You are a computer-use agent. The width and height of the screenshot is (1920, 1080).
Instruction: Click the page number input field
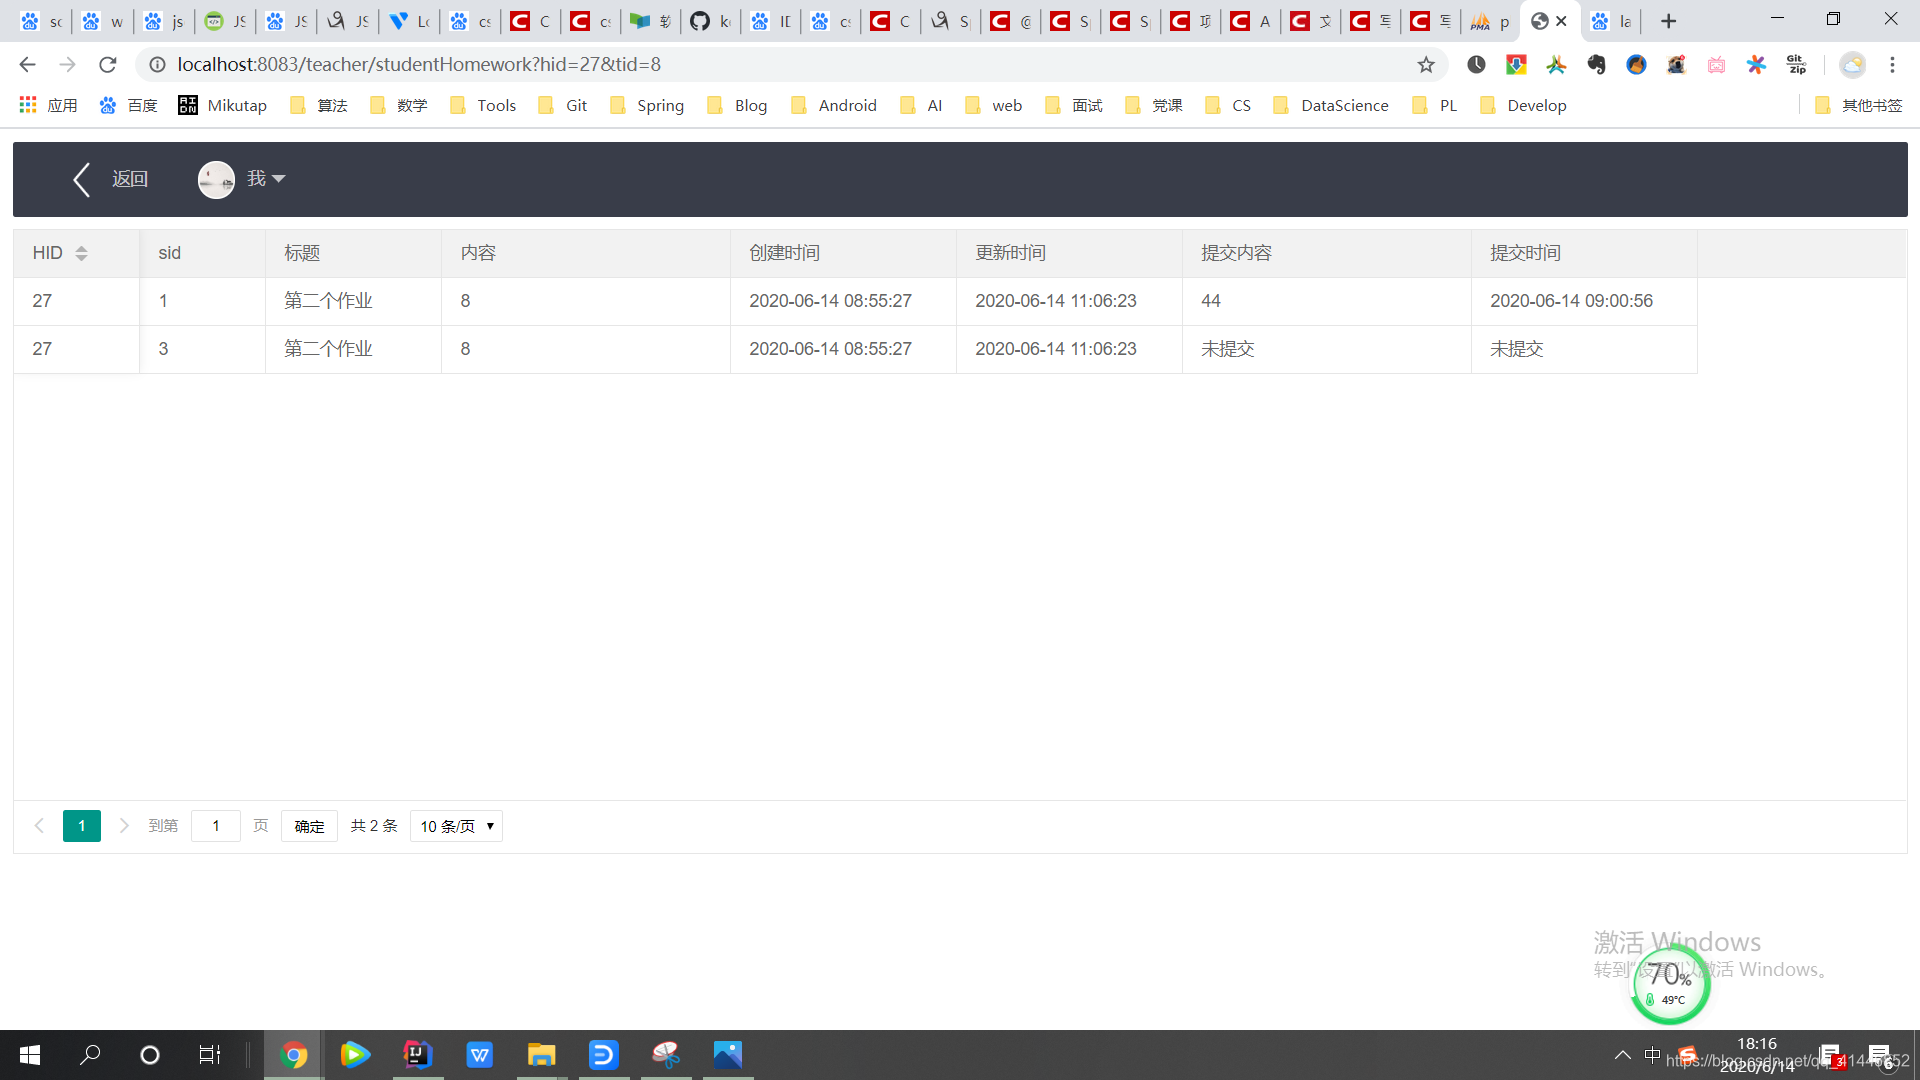point(216,826)
